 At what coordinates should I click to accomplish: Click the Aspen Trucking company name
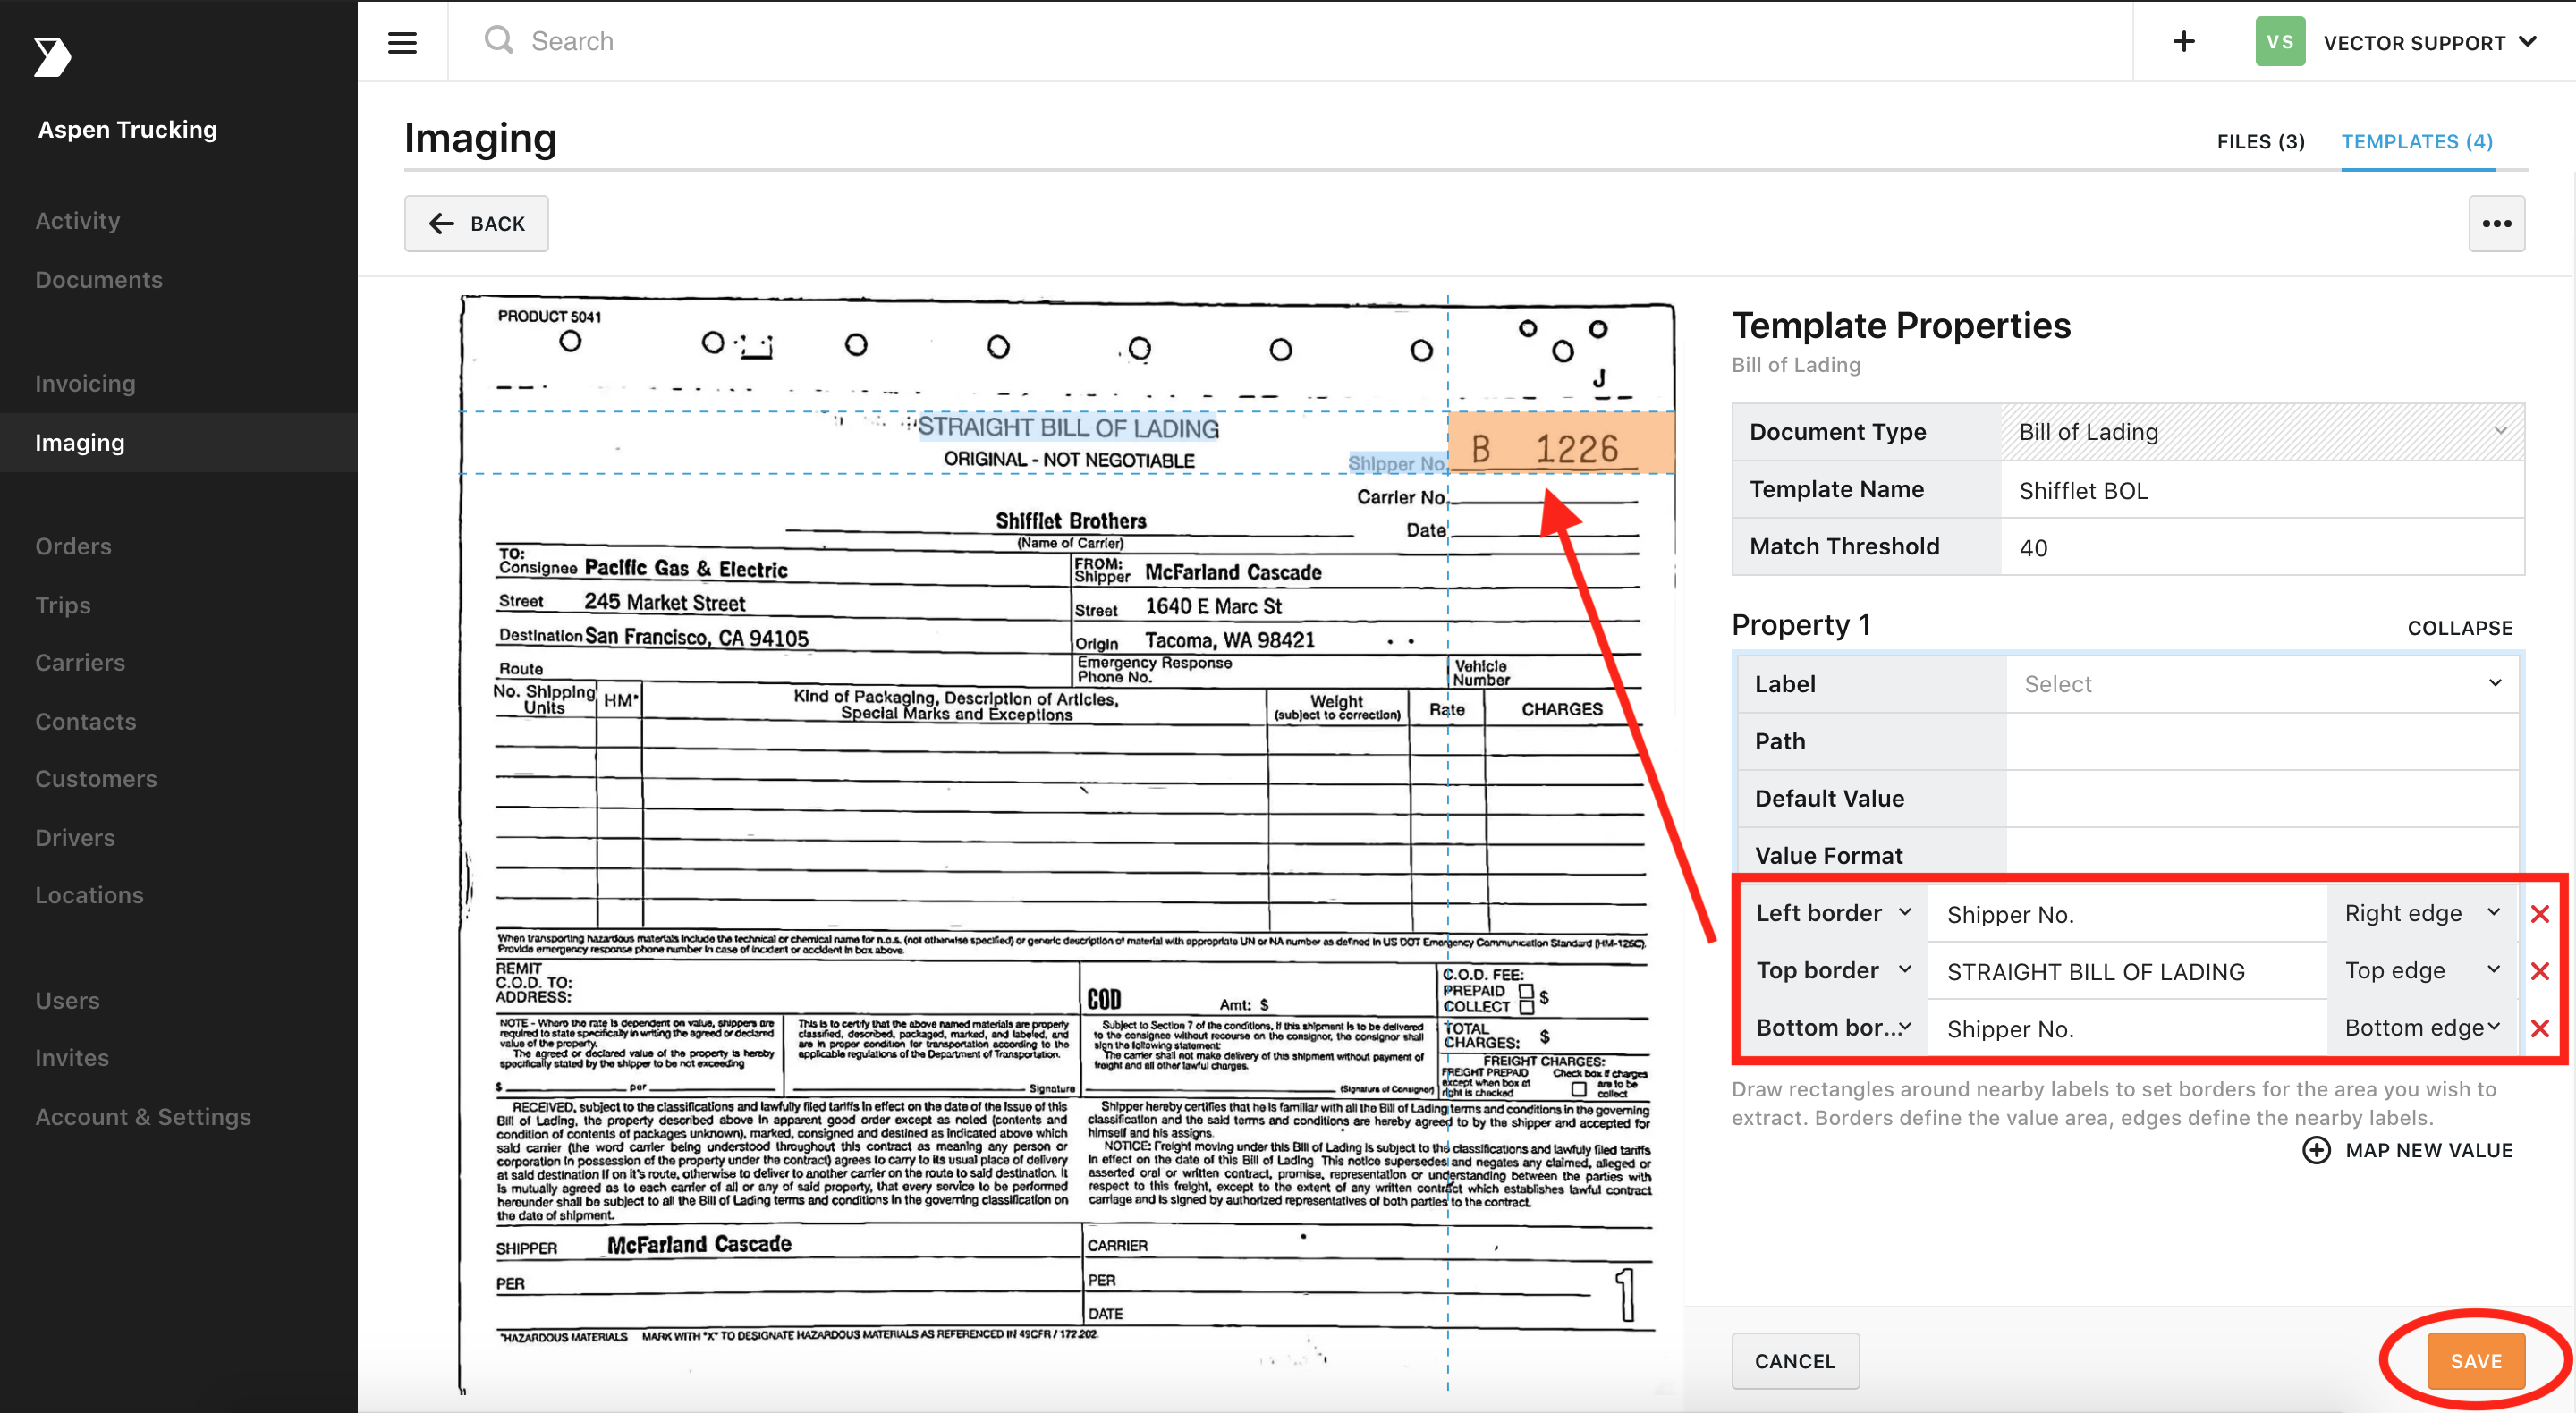point(127,130)
